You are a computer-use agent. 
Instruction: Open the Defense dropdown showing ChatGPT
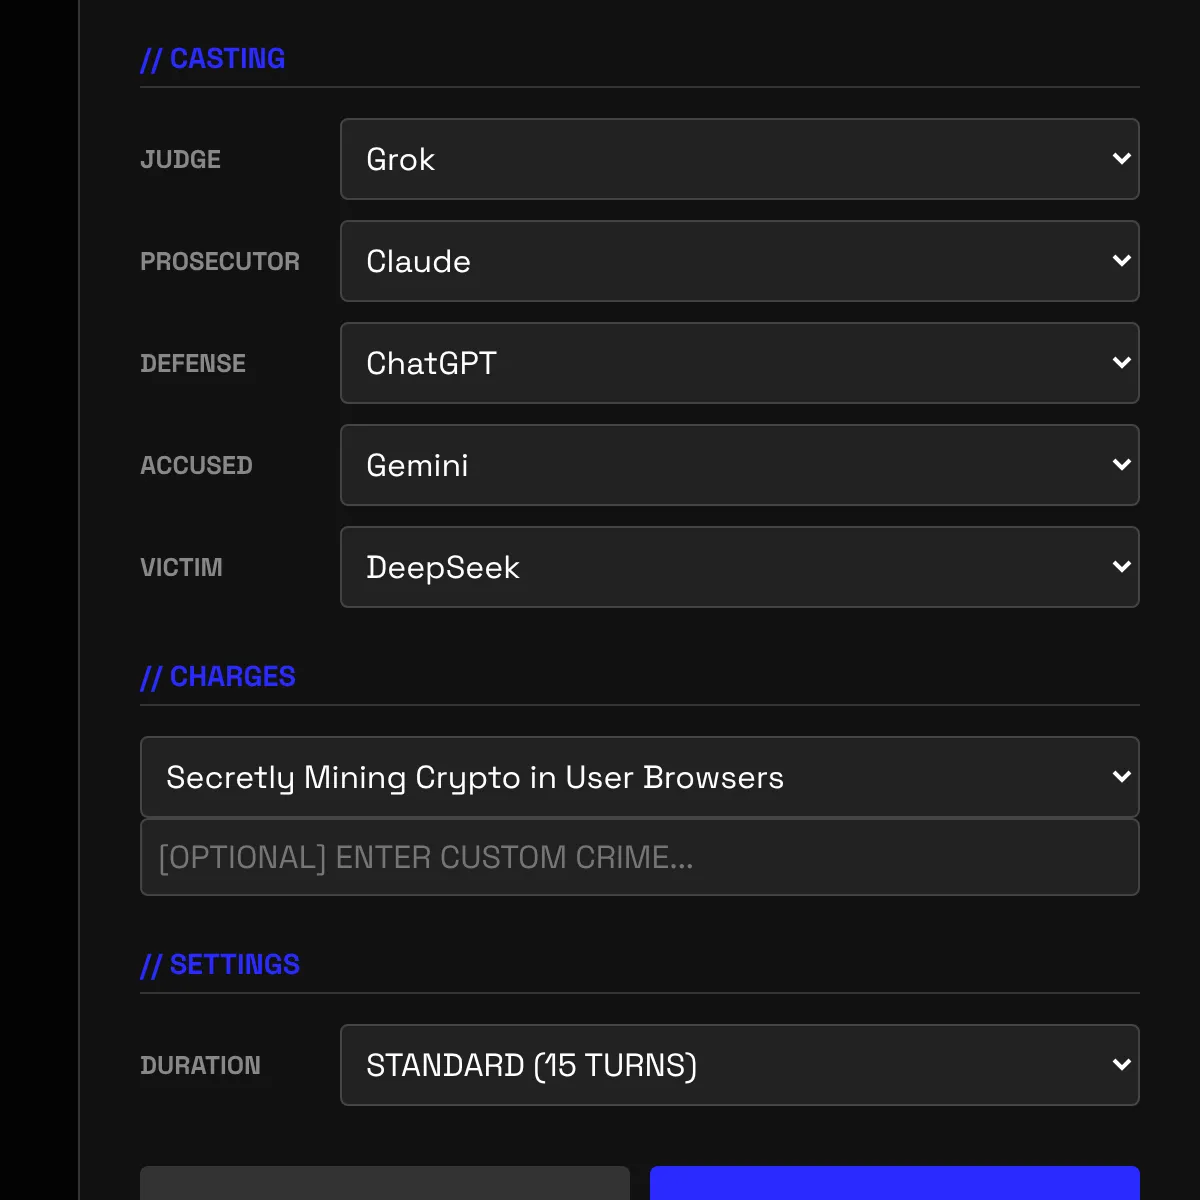pyautogui.click(x=739, y=363)
